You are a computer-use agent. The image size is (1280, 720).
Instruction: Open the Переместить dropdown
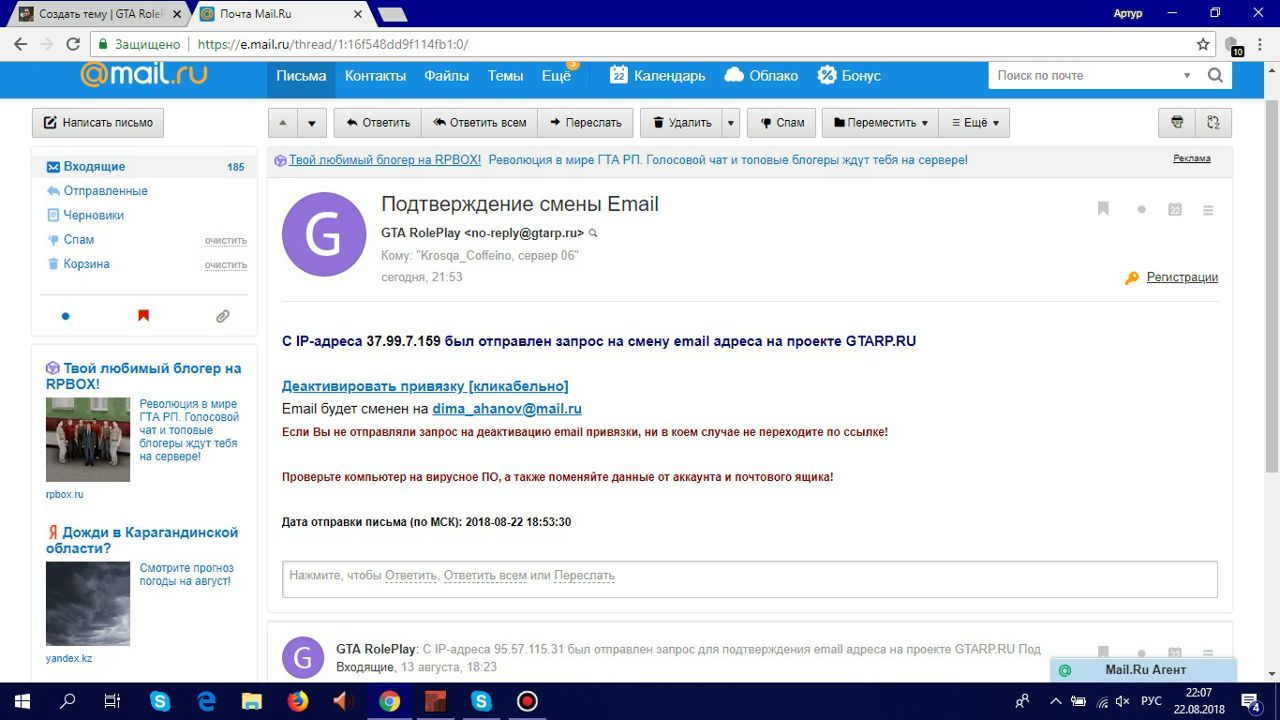click(x=880, y=123)
